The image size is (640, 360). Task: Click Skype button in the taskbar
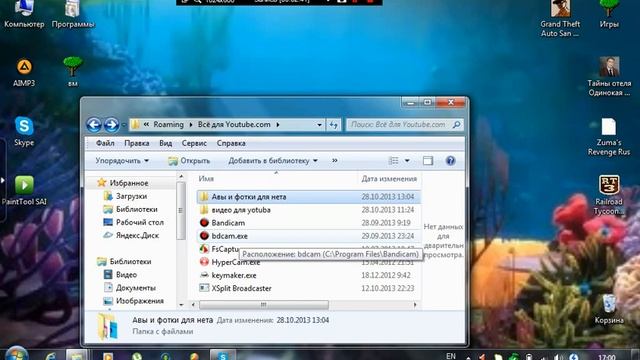pyautogui.click(x=223, y=355)
